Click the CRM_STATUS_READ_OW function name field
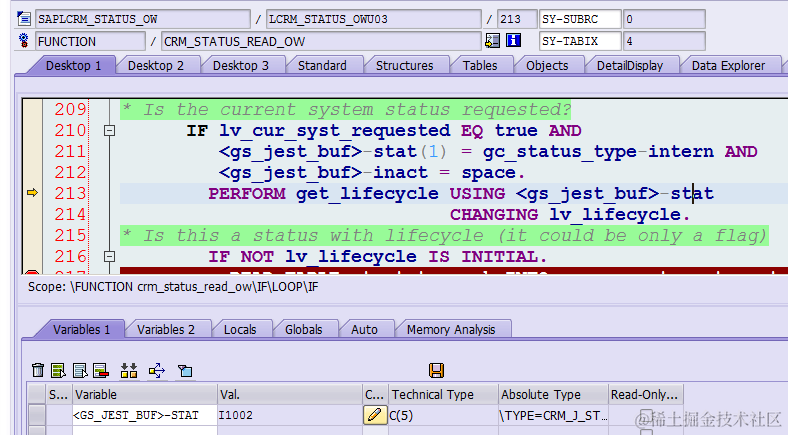This screenshot has width=788, height=435. coord(321,41)
